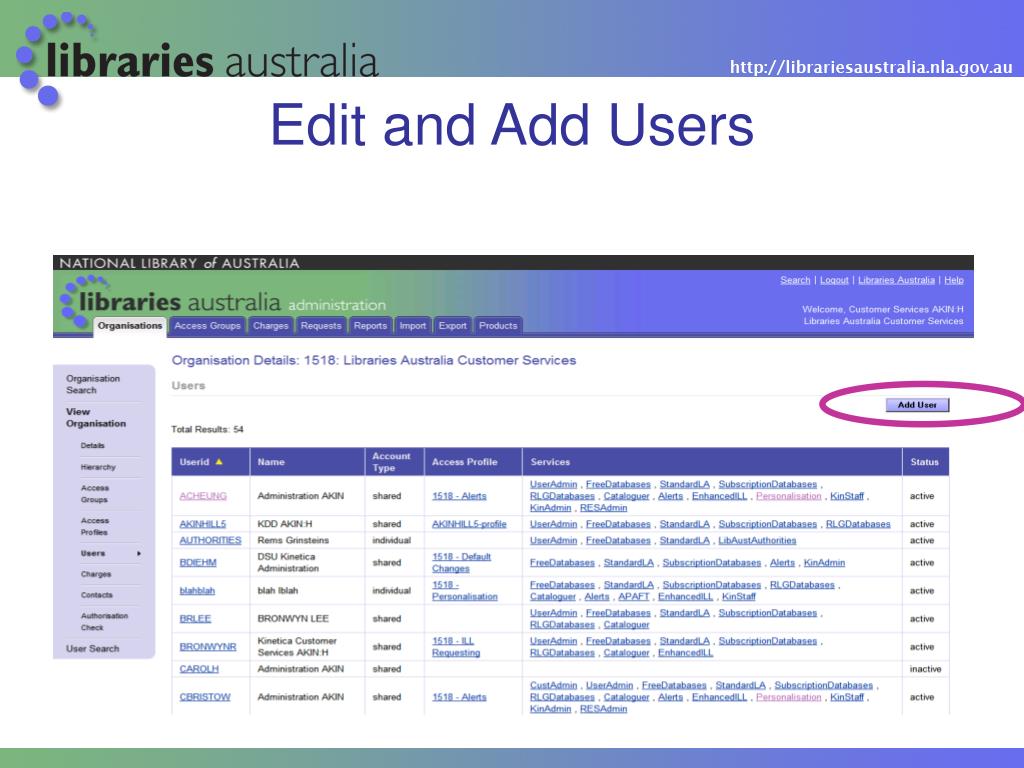Image resolution: width=1024 pixels, height=768 pixels.
Task: Select View Organisation in the sidebar
Action: tap(96, 417)
